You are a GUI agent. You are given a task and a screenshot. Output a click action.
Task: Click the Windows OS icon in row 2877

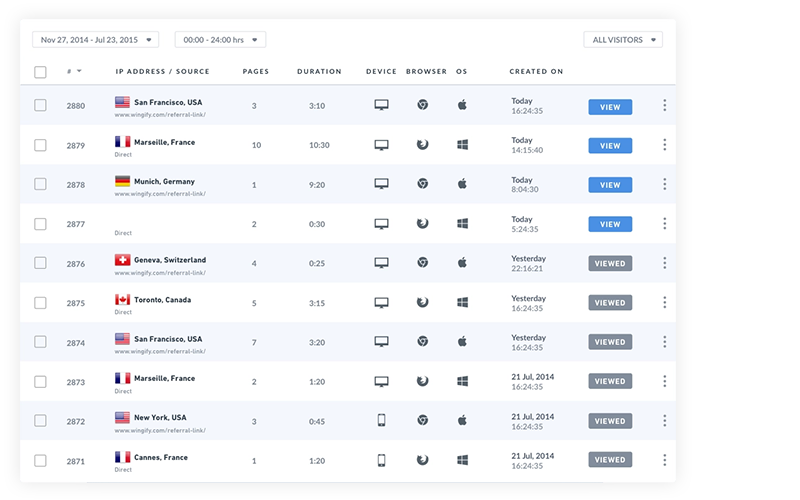(x=462, y=224)
